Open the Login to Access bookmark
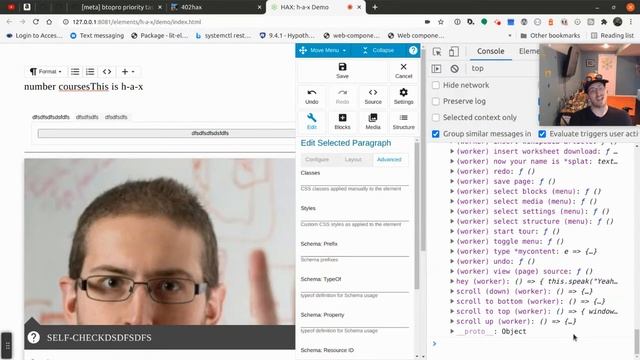Screen dimensions: 640x360 (34, 36)
